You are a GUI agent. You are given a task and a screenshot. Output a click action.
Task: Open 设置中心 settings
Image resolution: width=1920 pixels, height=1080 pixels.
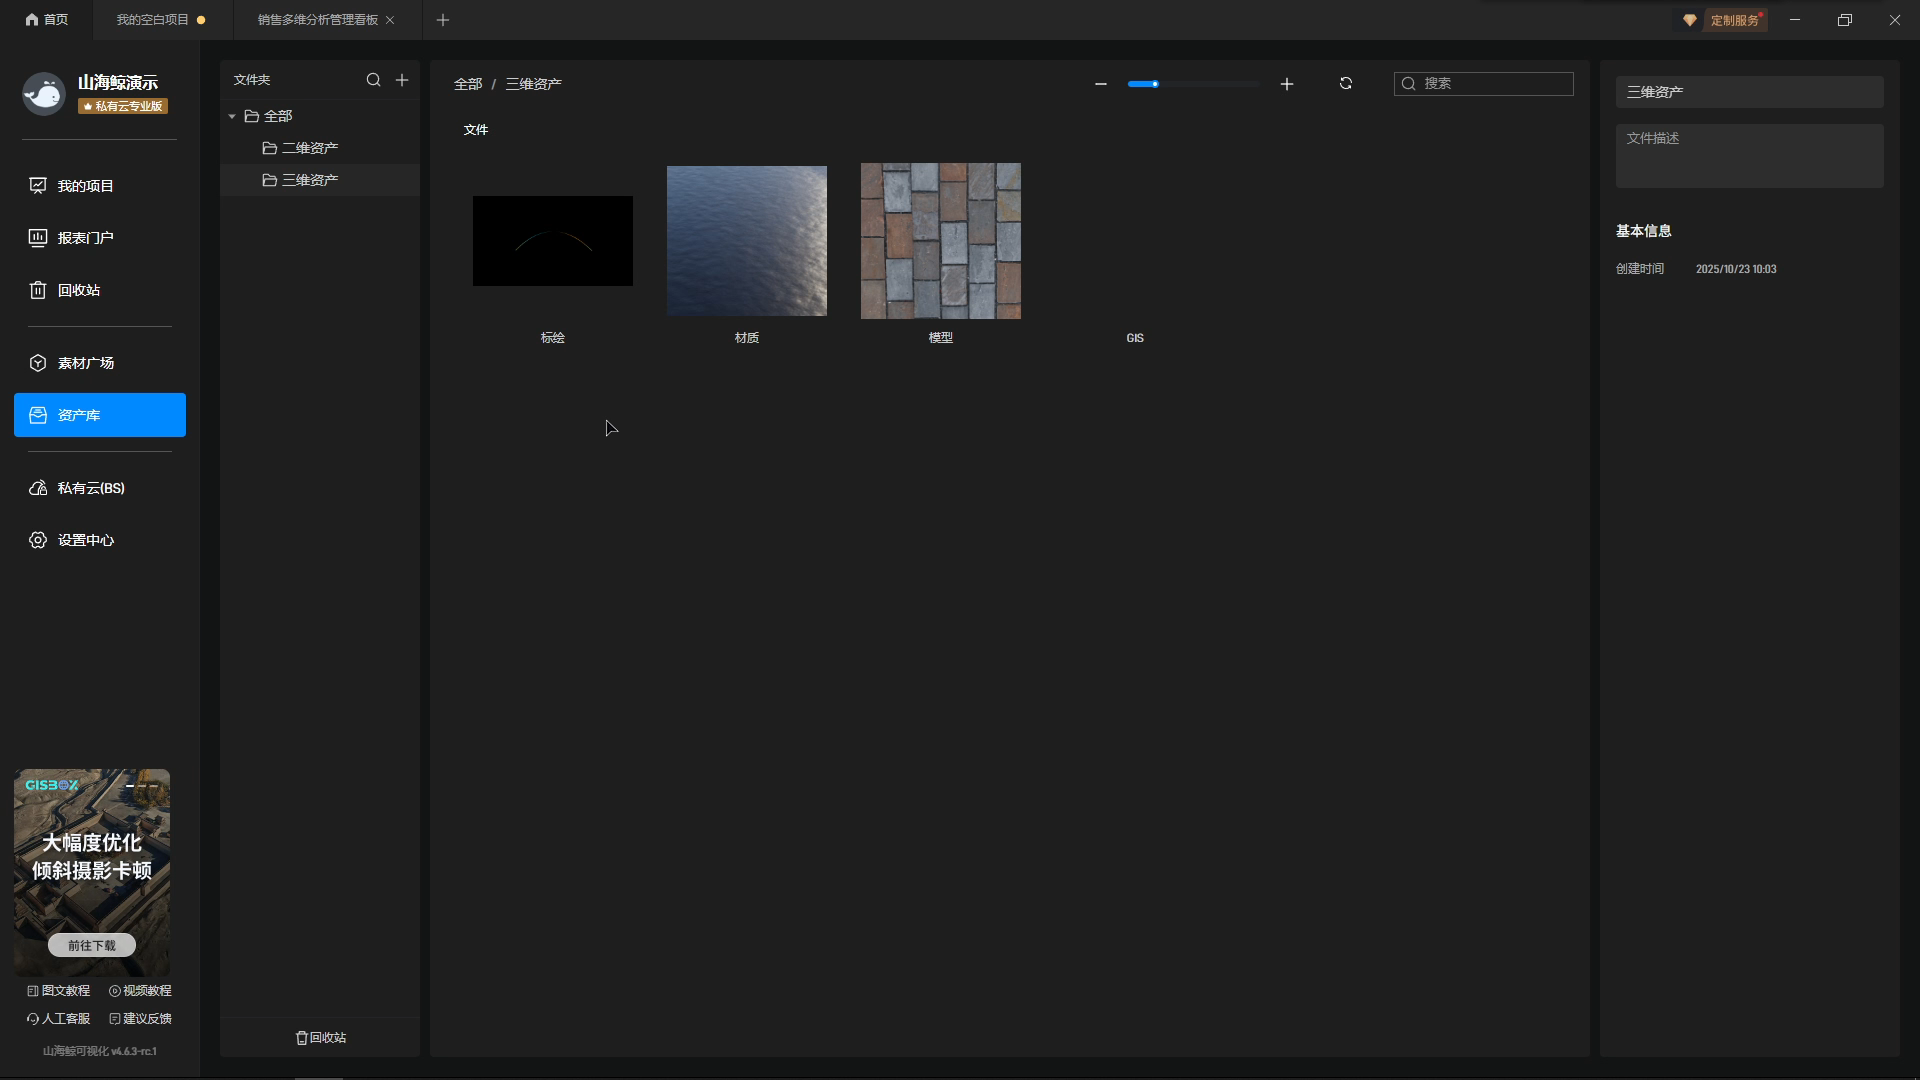(86, 540)
